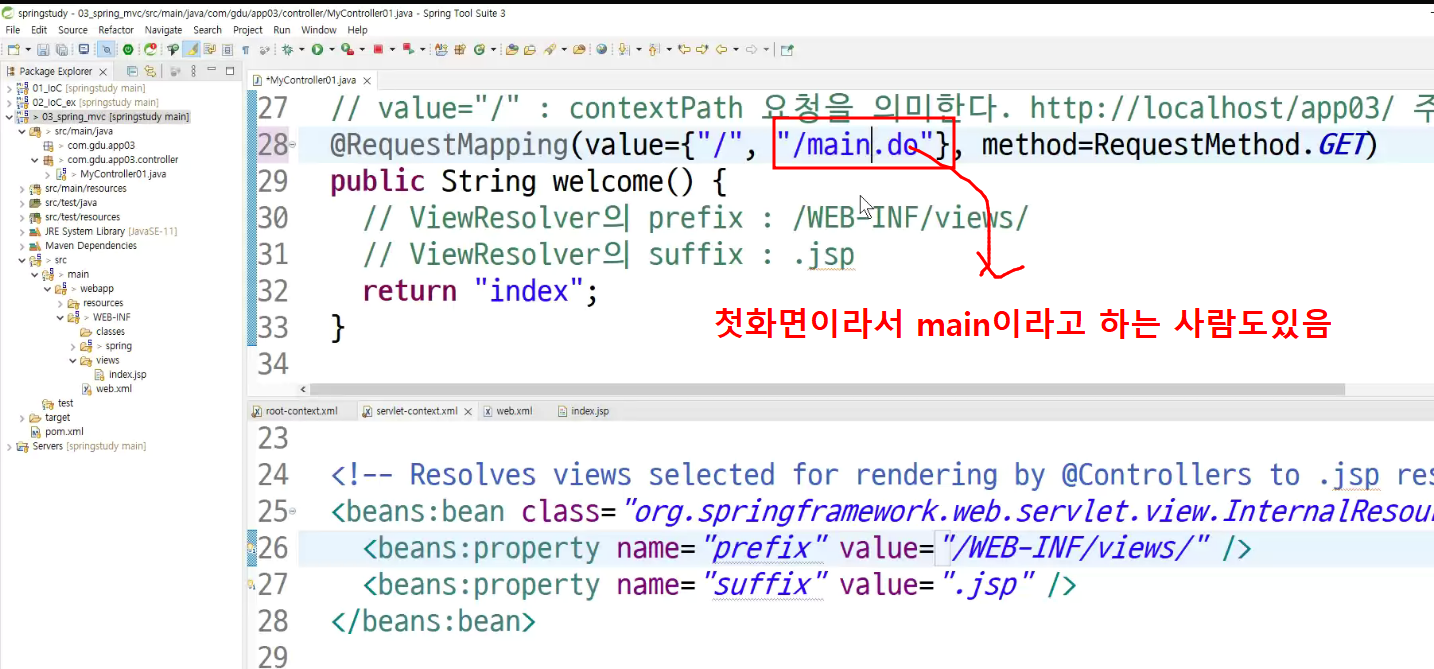Toggle Mark Occurrences highlighter icon
Screen dimensions: 1434x669
click(x=191, y=49)
